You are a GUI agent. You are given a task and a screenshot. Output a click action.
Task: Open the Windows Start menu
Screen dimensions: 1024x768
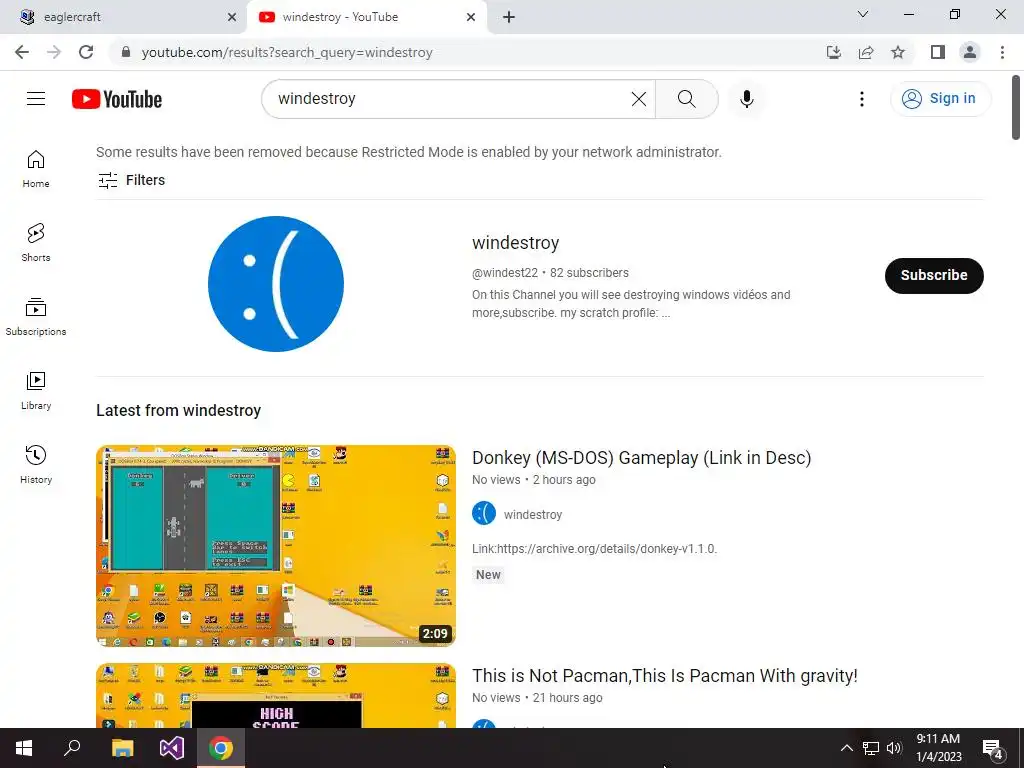pos(24,748)
